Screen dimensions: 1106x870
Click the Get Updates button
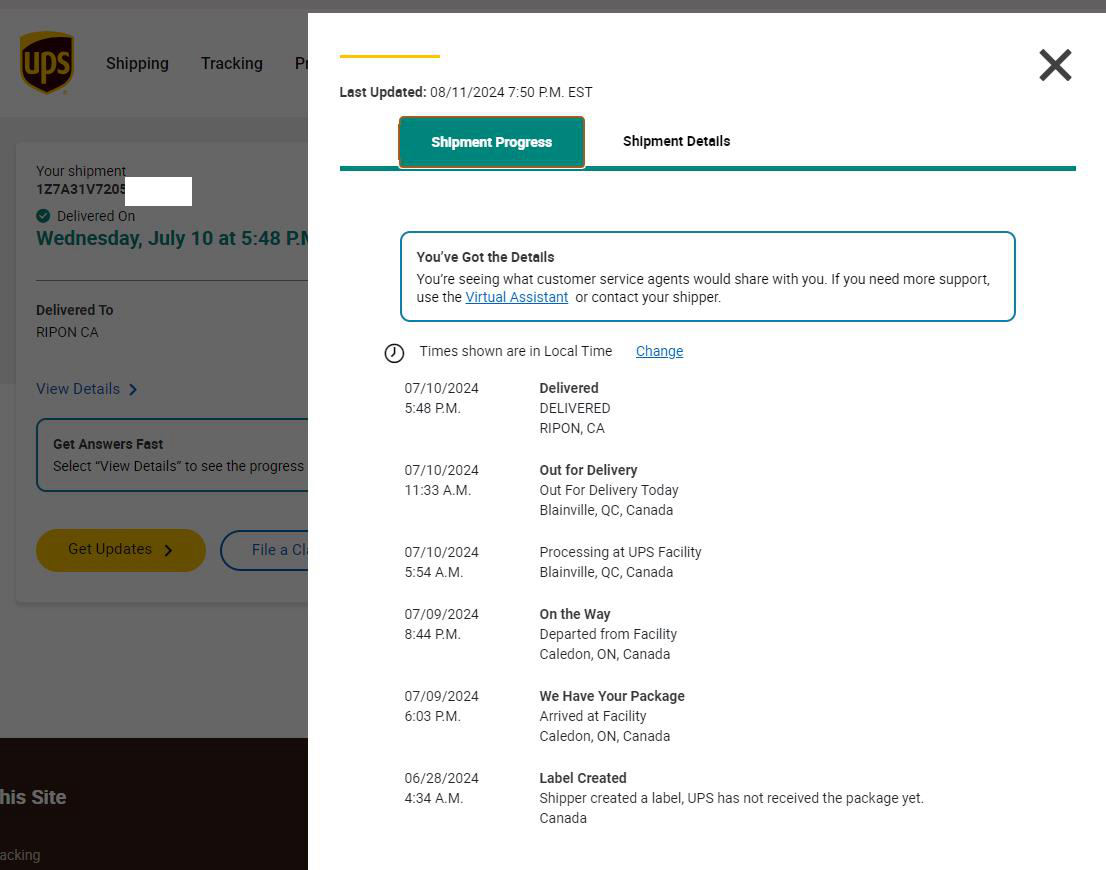click(x=121, y=550)
